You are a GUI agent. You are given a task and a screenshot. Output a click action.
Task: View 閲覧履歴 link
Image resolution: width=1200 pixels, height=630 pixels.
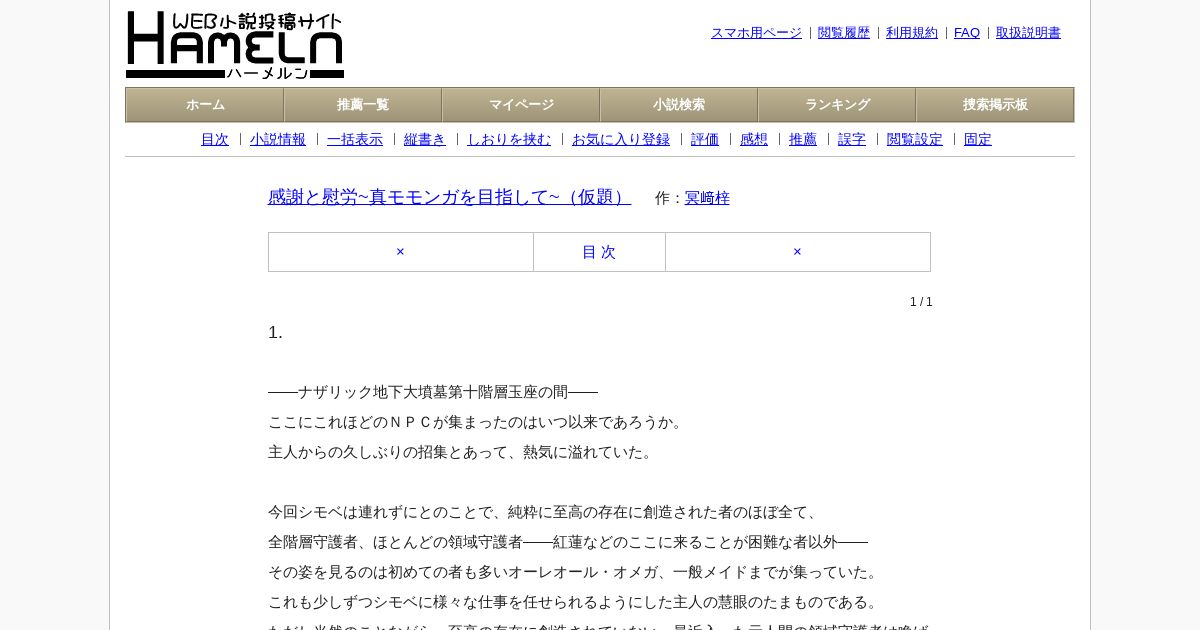(844, 33)
